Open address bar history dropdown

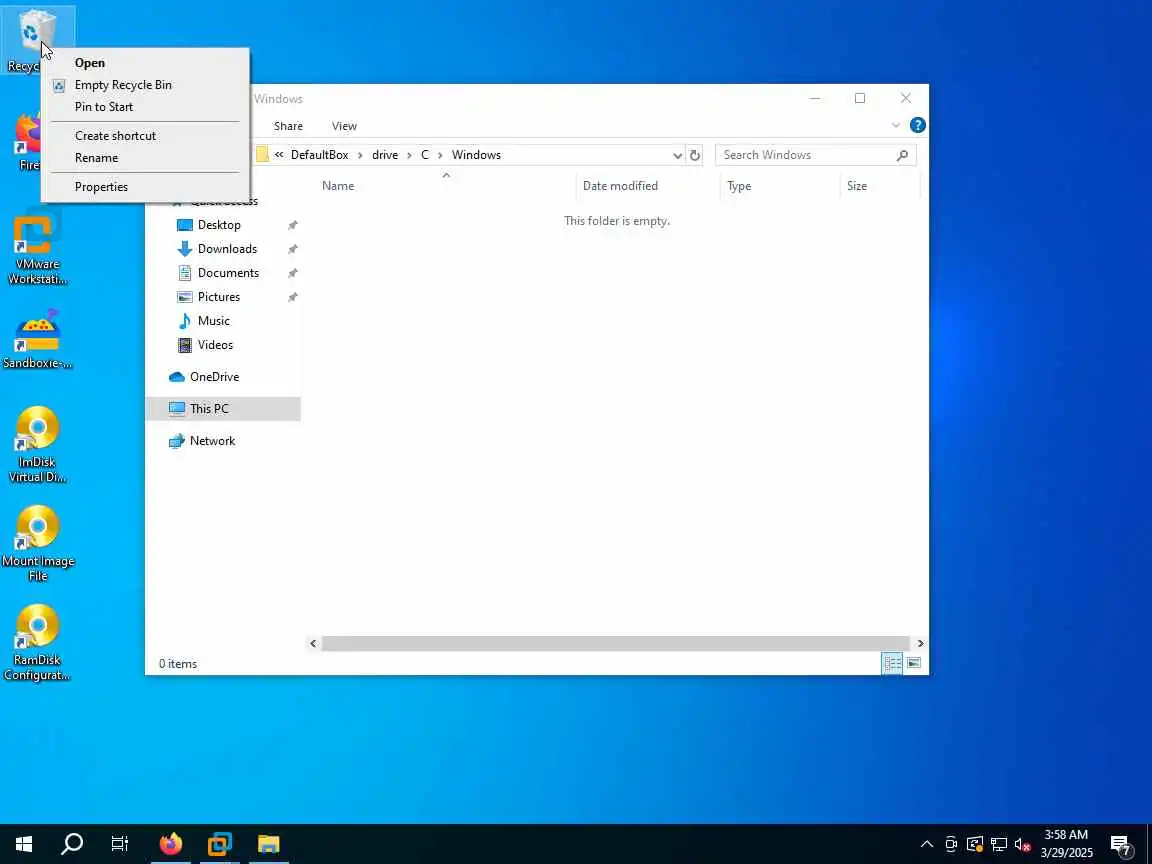coord(677,155)
